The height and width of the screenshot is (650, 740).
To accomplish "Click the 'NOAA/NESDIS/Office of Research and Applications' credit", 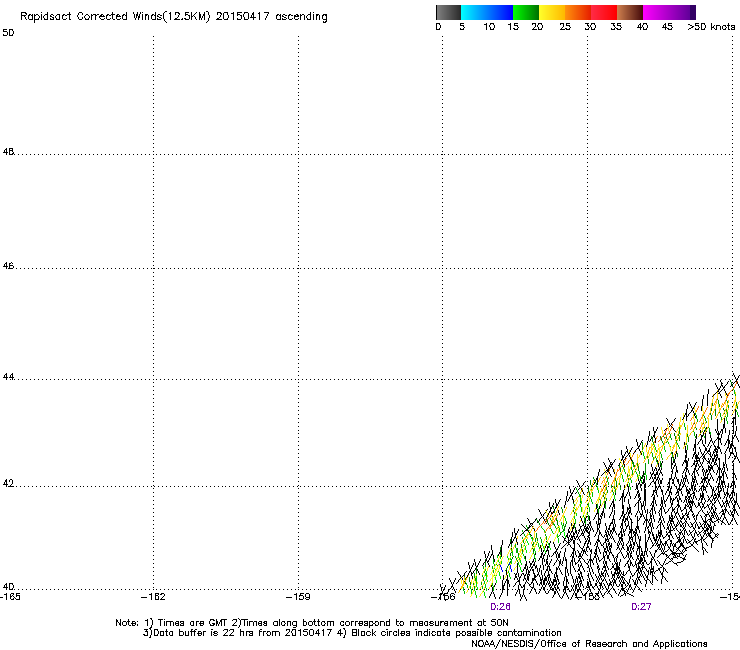I will point(589,644).
